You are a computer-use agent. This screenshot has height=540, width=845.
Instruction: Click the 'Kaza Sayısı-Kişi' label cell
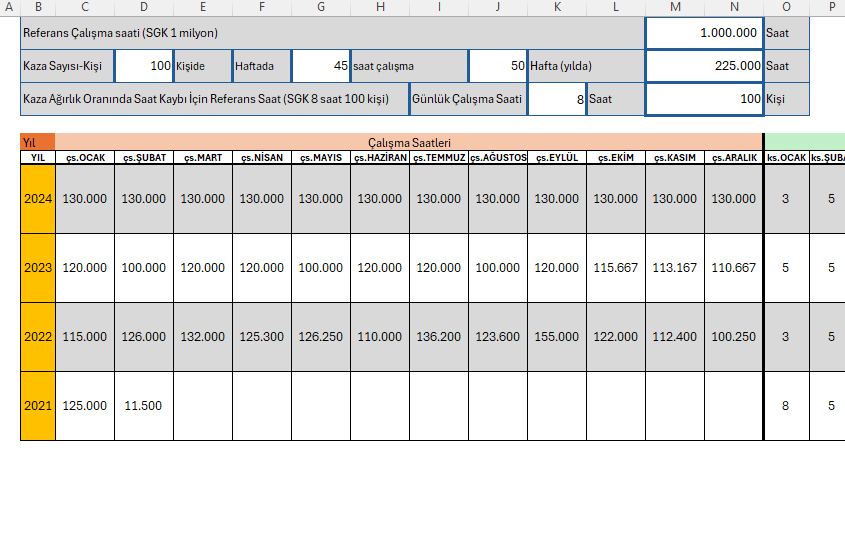[x=67, y=66]
